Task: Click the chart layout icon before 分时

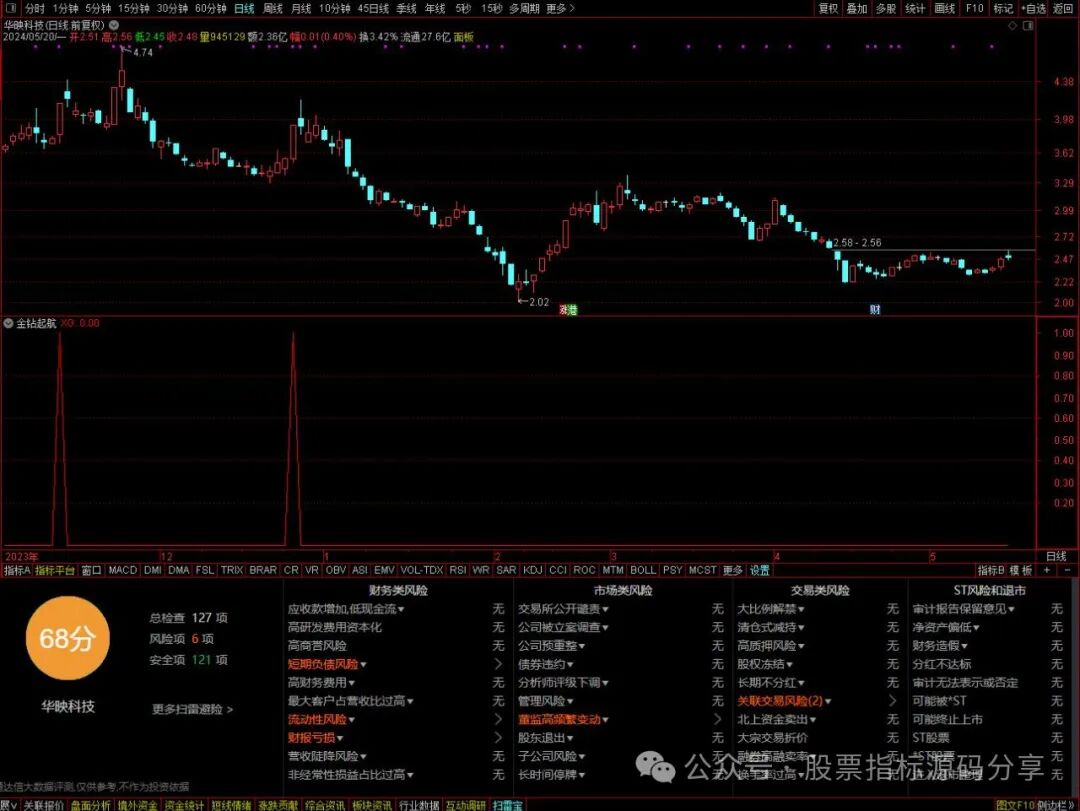Action: [11, 8]
